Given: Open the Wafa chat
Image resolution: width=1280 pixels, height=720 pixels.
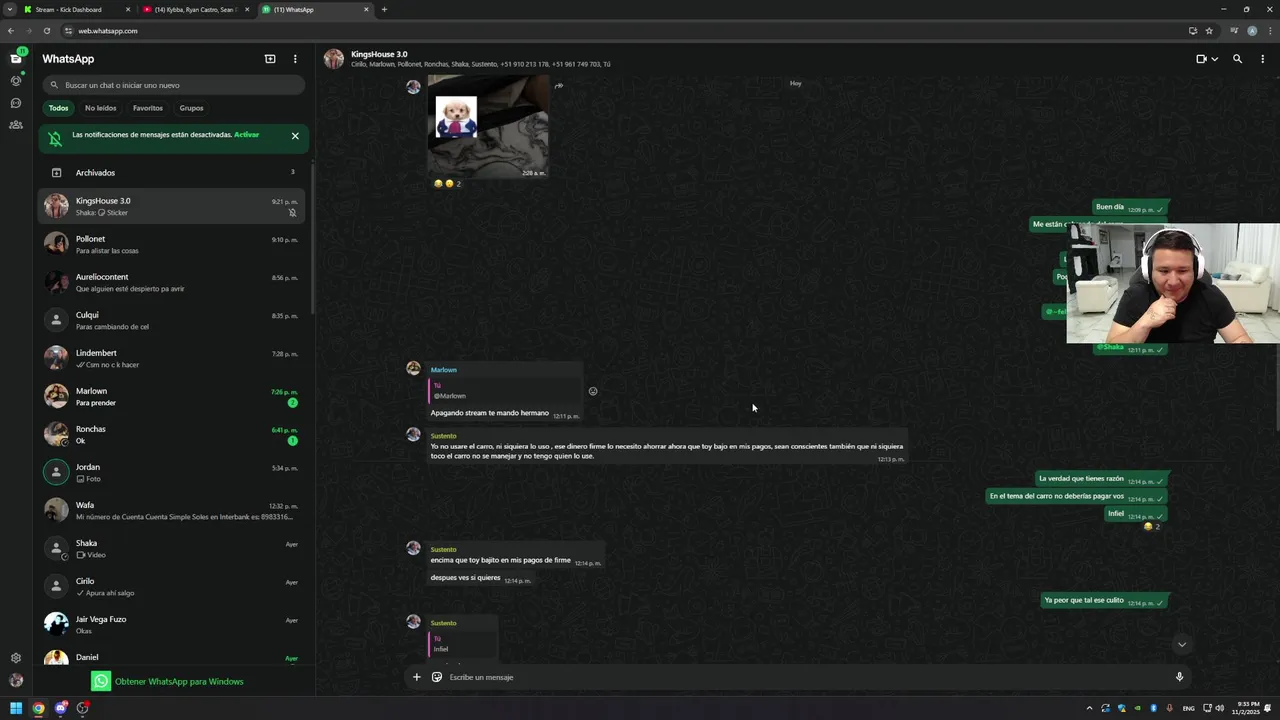Looking at the screenshot, I should [x=173, y=510].
